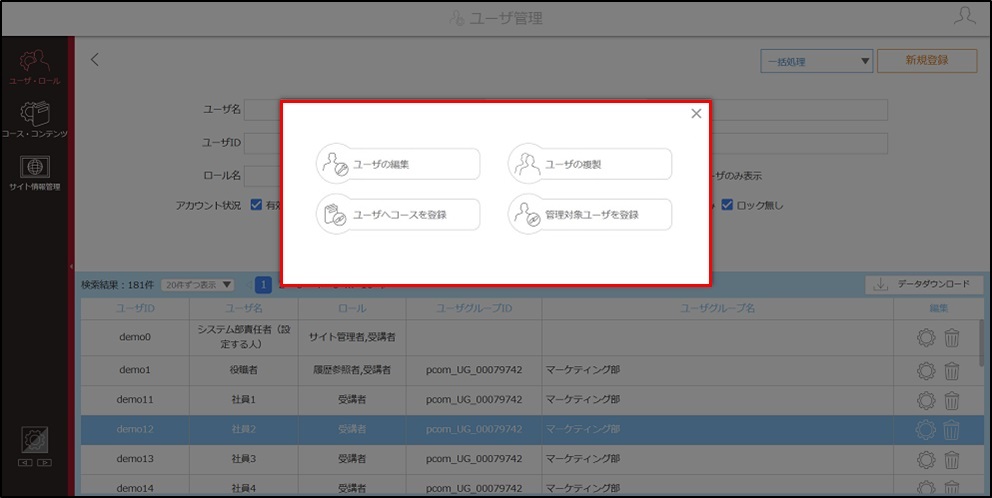Toggle the 有効 account status checkbox
Image resolution: width=992 pixels, height=498 pixels.
point(256,205)
